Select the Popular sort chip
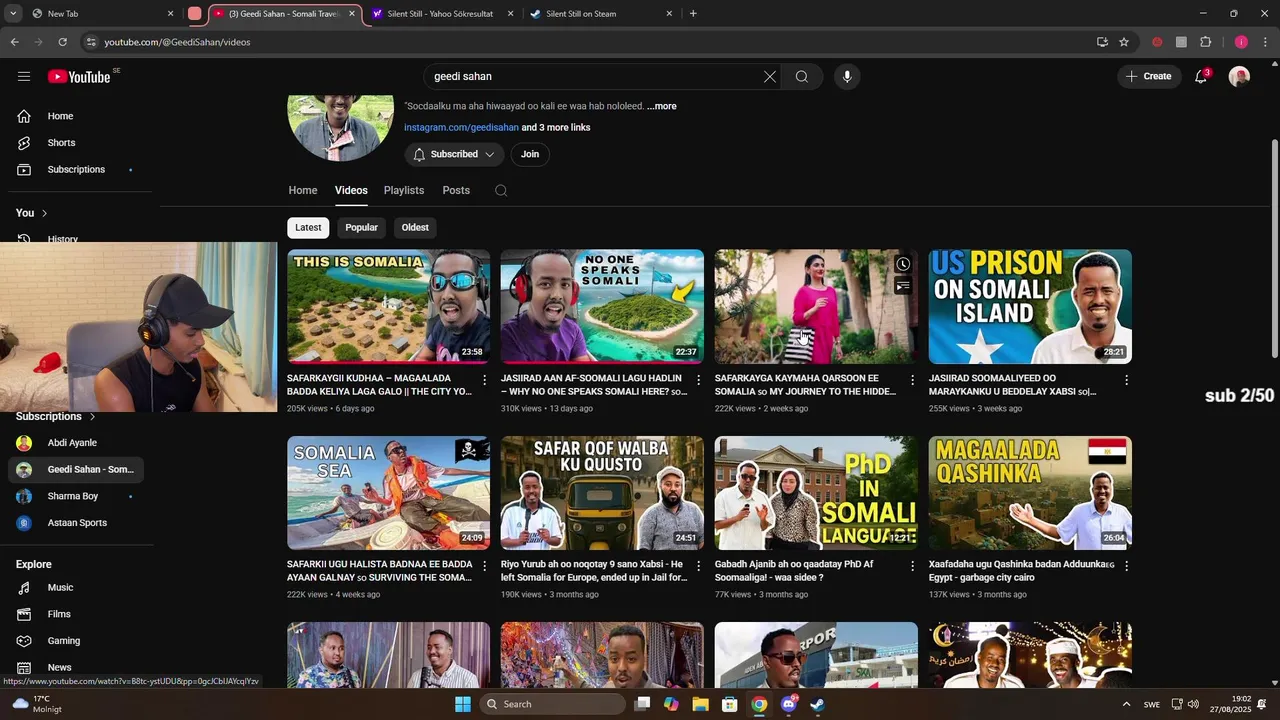The image size is (1280, 720). (361, 227)
